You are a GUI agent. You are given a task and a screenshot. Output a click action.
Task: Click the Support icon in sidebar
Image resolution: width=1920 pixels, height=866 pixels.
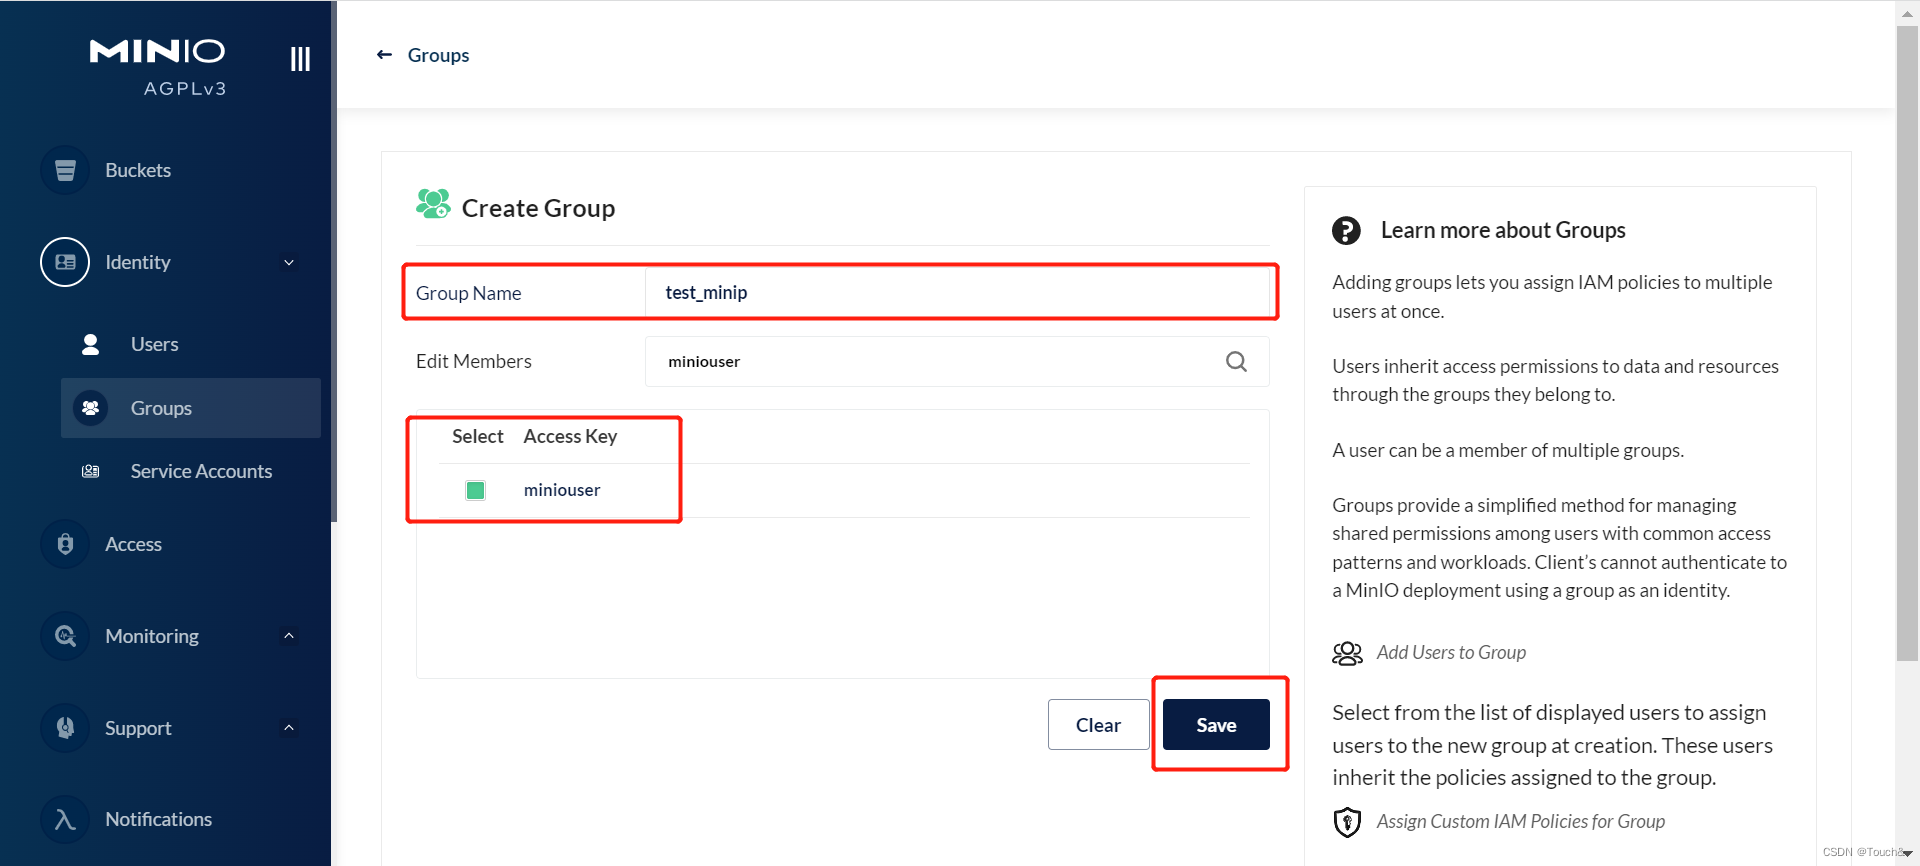[x=65, y=728]
